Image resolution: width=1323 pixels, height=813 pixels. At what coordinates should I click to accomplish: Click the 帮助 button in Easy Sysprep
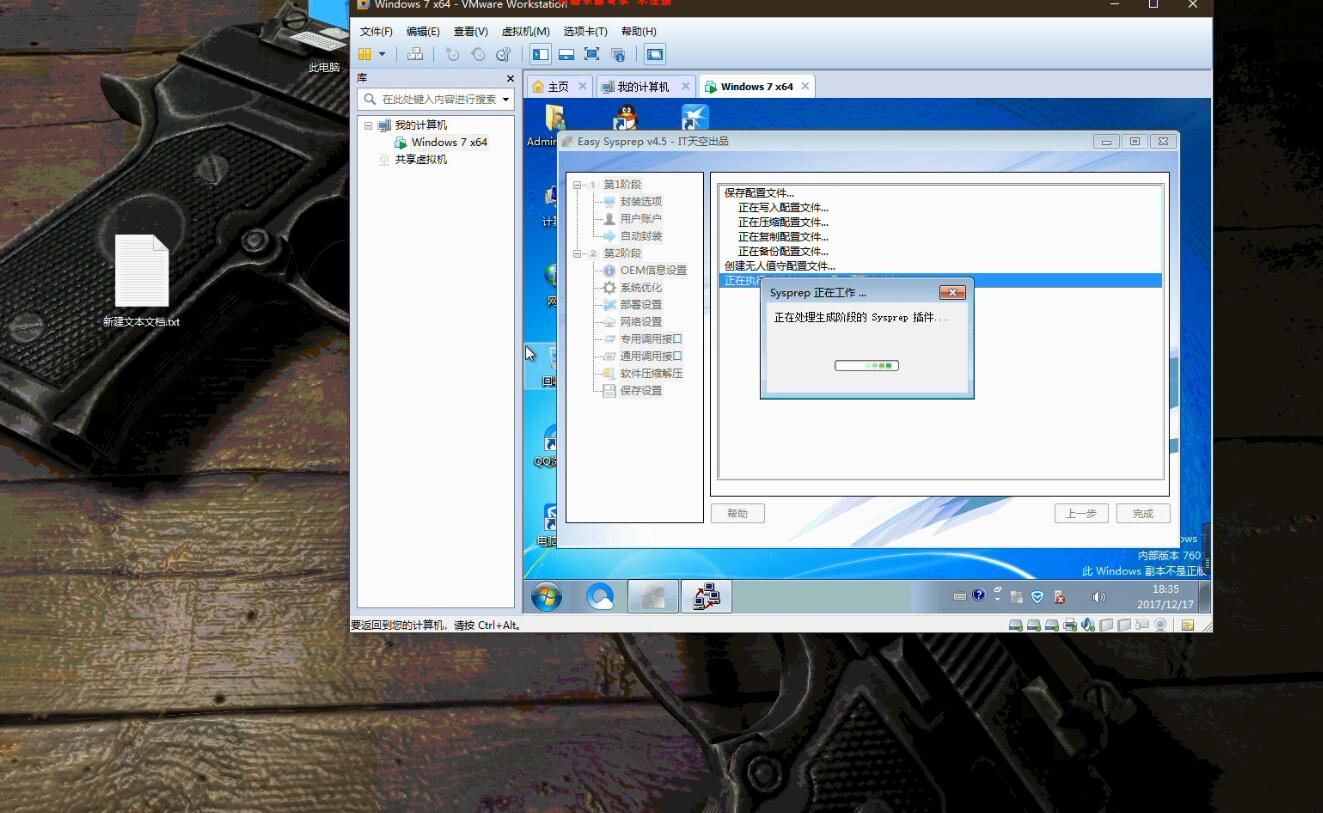tap(737, 513)
